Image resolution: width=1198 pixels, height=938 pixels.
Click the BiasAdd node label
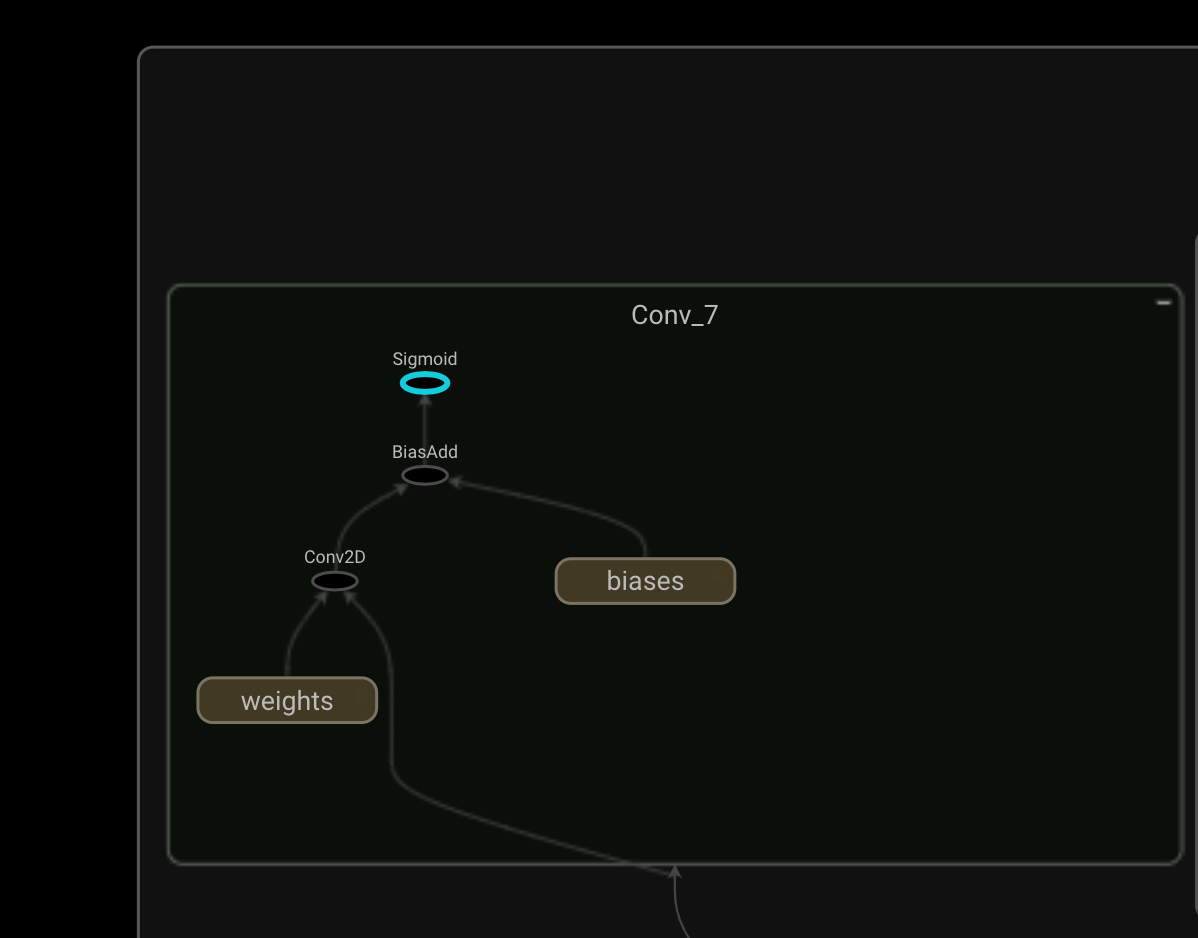pyautogui.click(x=425, y=452)
